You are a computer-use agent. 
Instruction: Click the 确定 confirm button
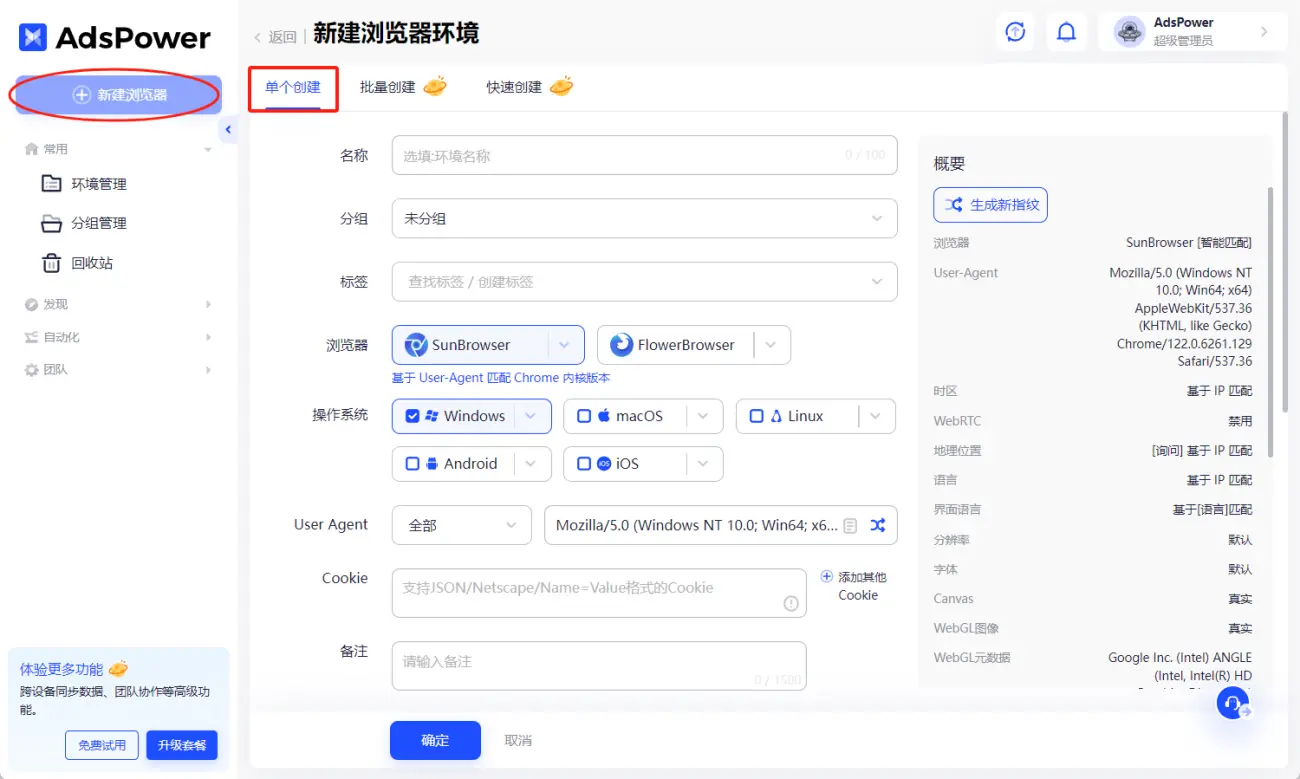point(435,740)
